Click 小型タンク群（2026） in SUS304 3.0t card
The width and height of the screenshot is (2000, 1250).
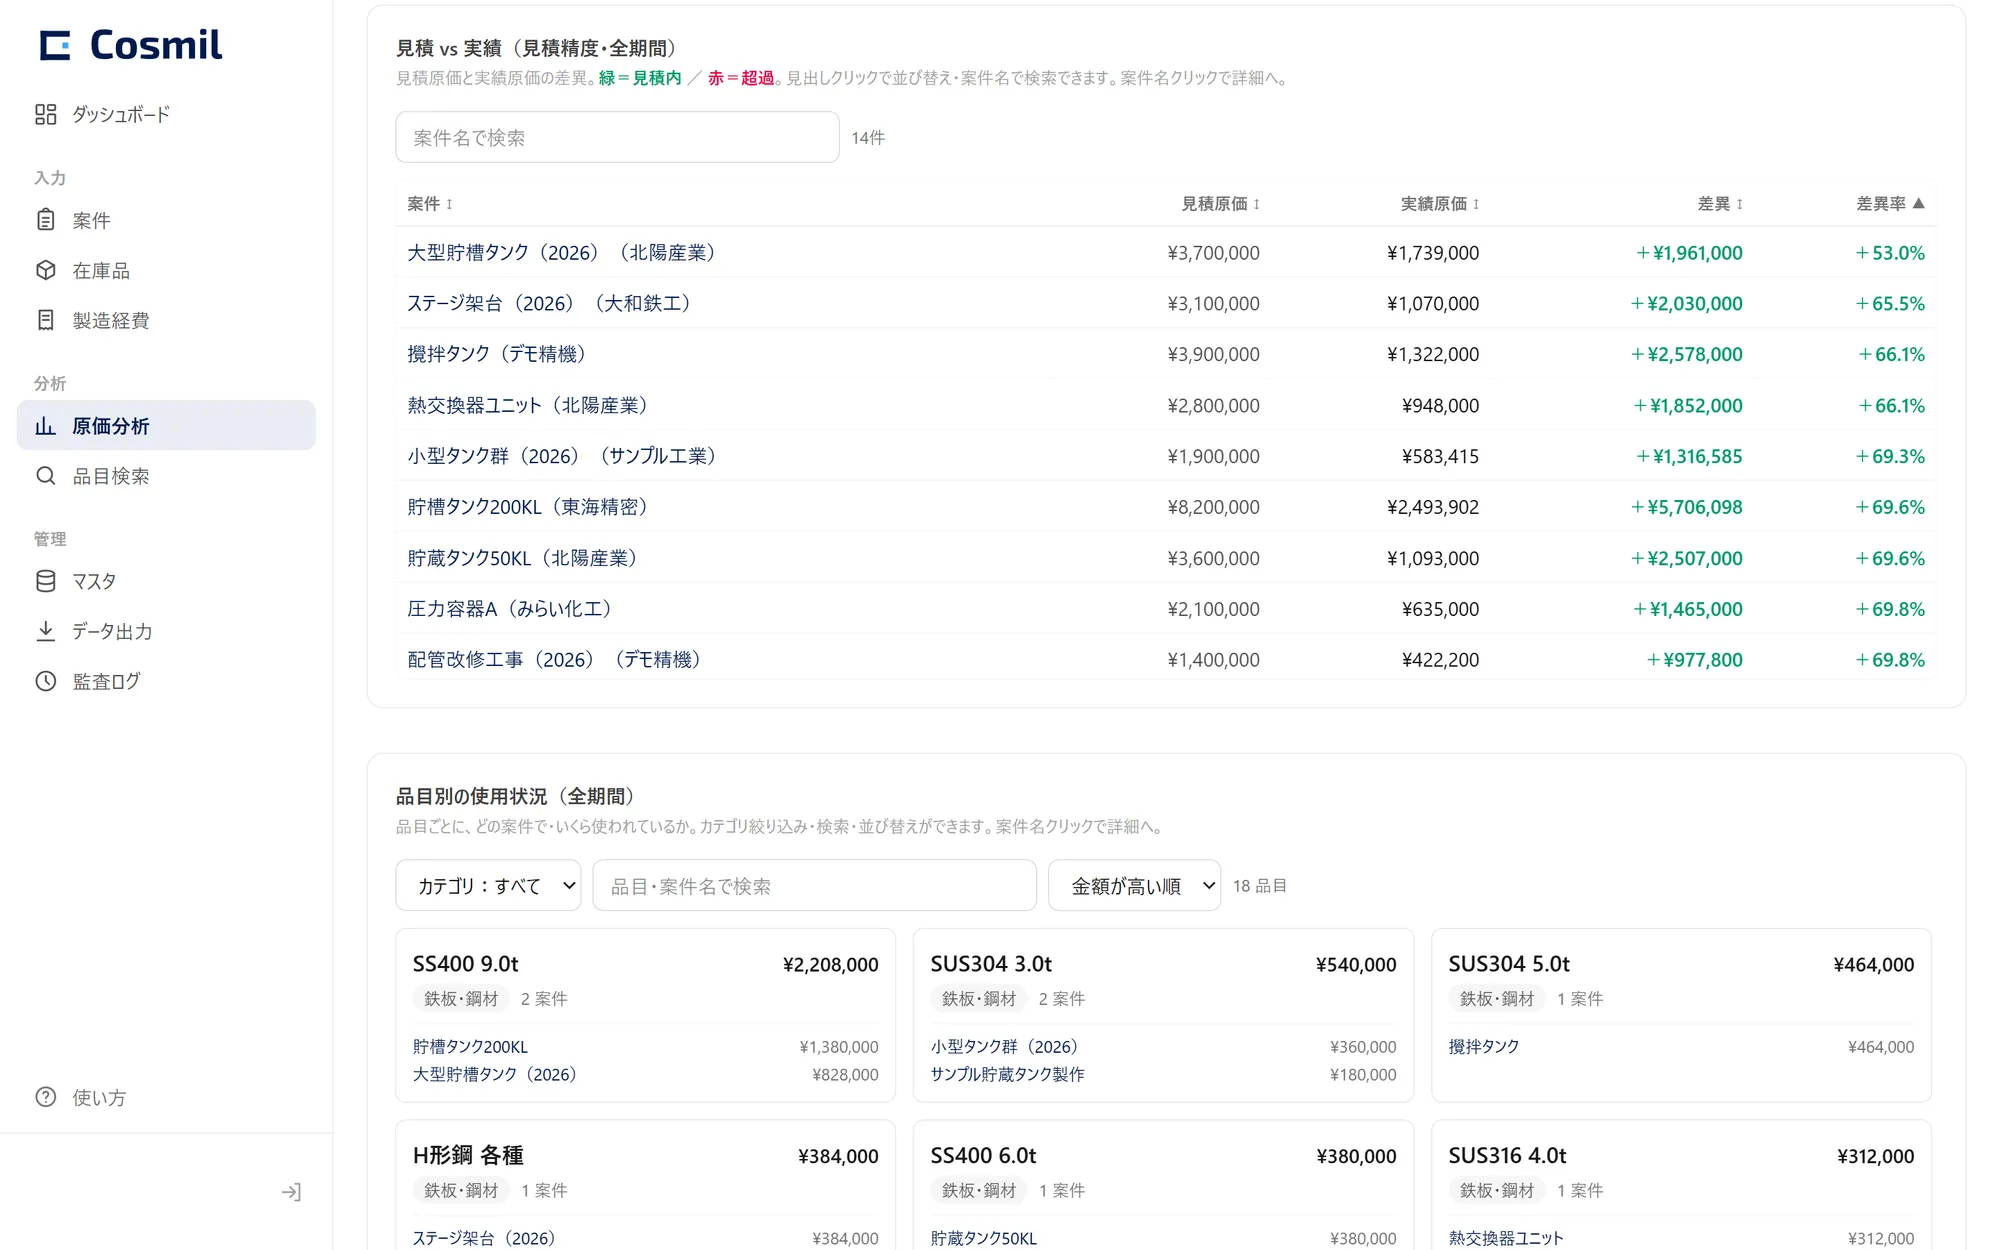coord(1007,1047)
